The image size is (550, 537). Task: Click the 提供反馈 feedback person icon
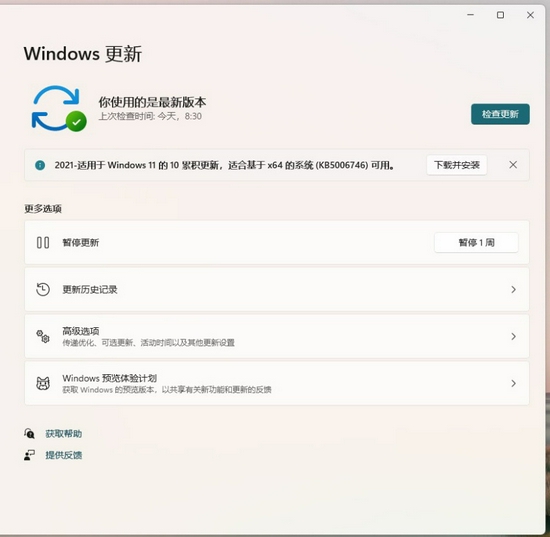coord(29,455)
